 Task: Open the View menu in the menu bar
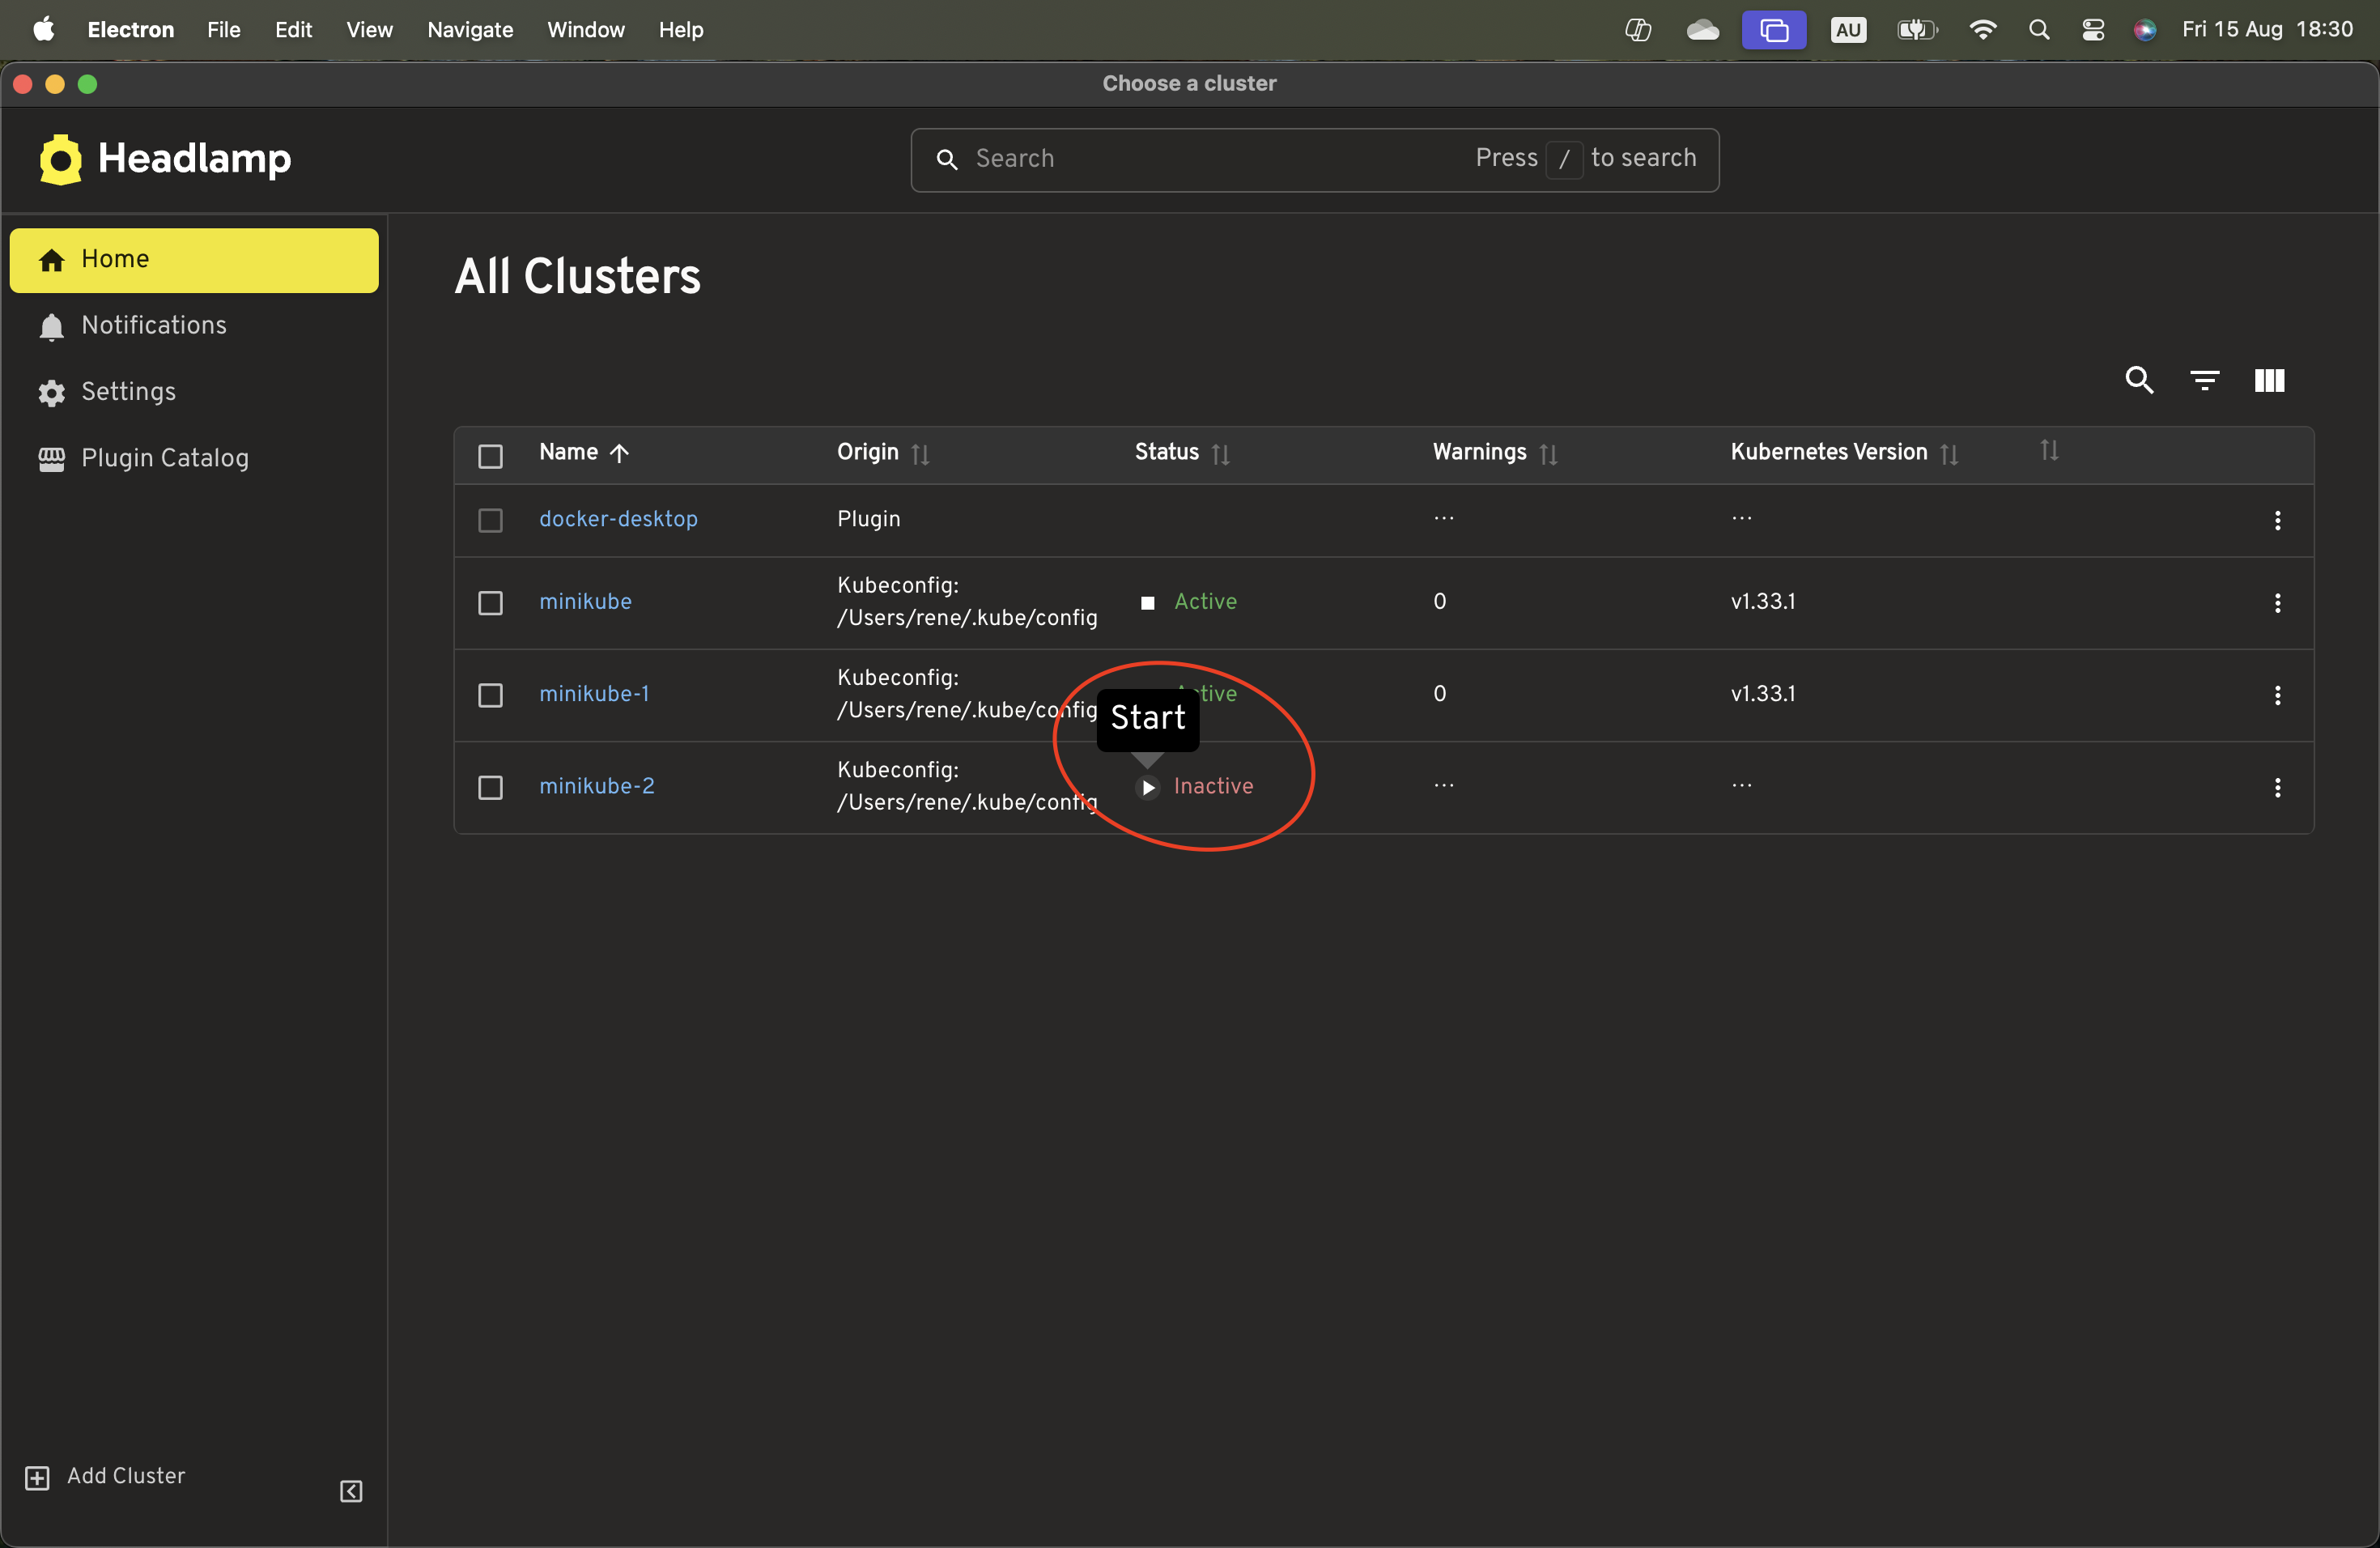coord(368,29)
